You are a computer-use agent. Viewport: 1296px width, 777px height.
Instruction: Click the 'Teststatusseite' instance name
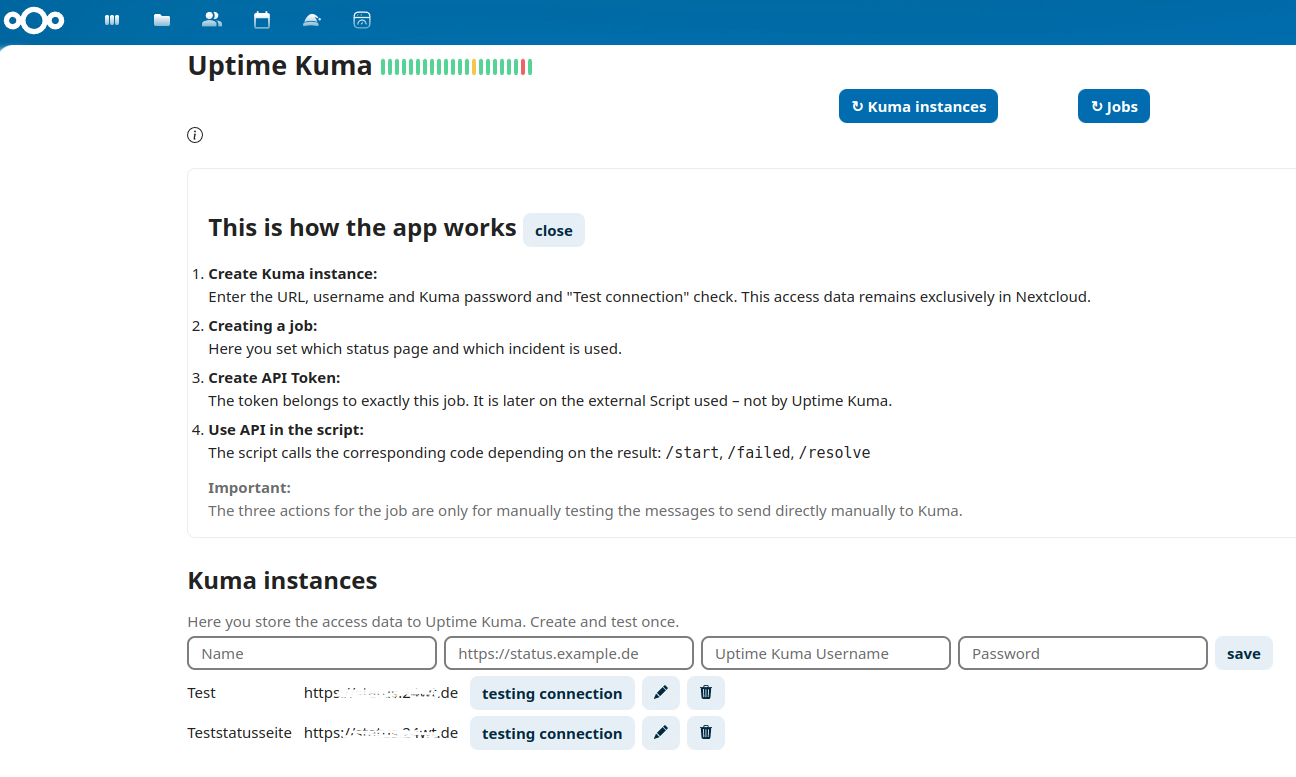tap(239, 733)
